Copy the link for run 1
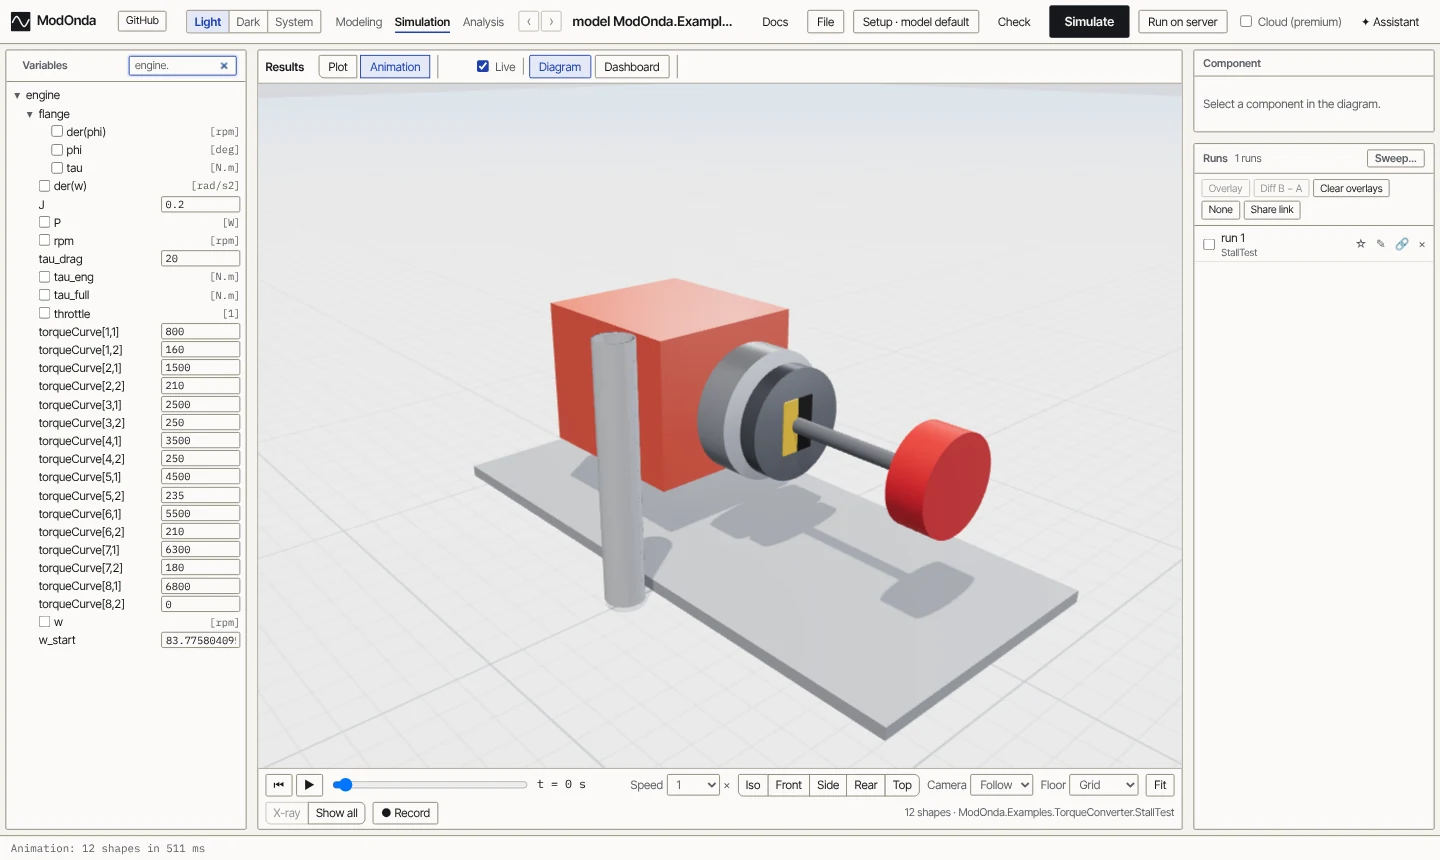 pyautogui.click(x=1402, y=244)
